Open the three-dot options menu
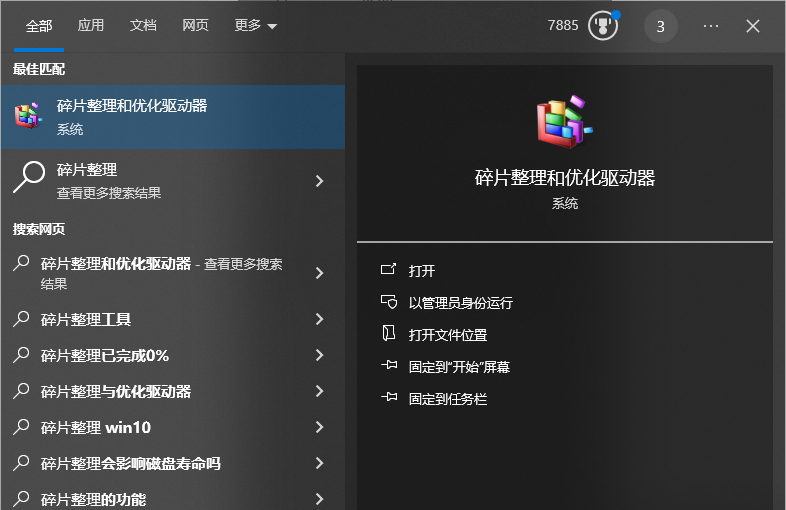Viewport: 786px width, 510px height. coord(711,26)
